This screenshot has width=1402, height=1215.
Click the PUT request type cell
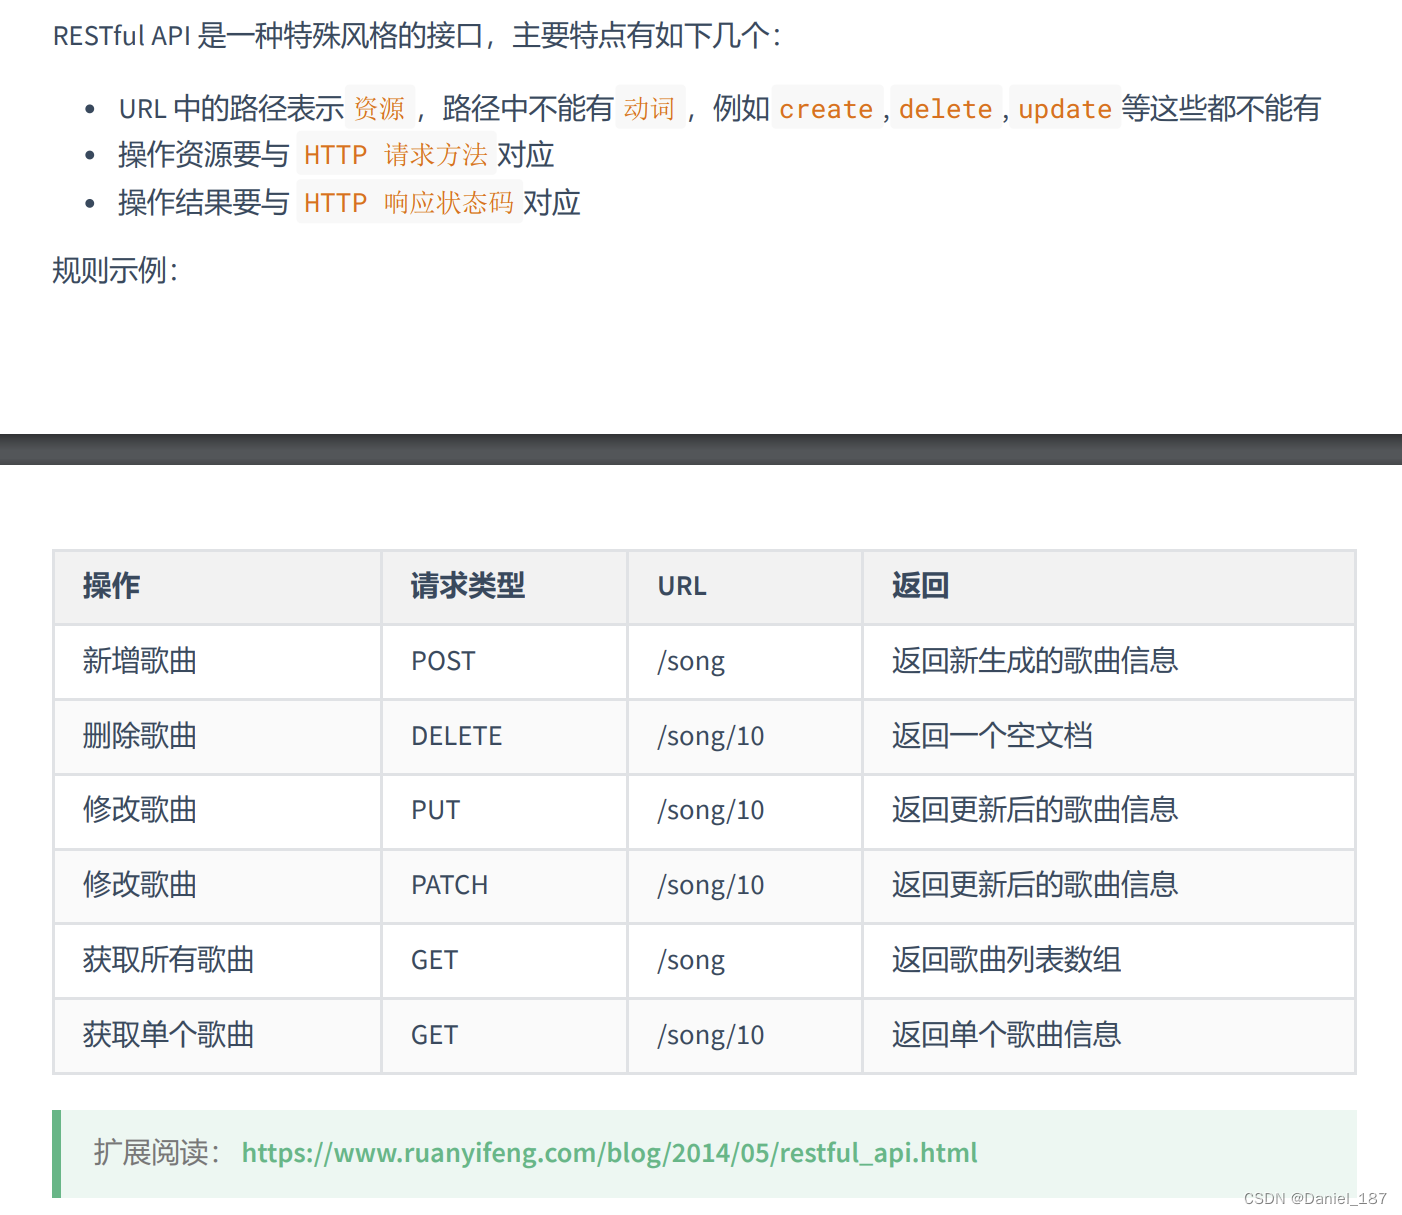(504, 810)
